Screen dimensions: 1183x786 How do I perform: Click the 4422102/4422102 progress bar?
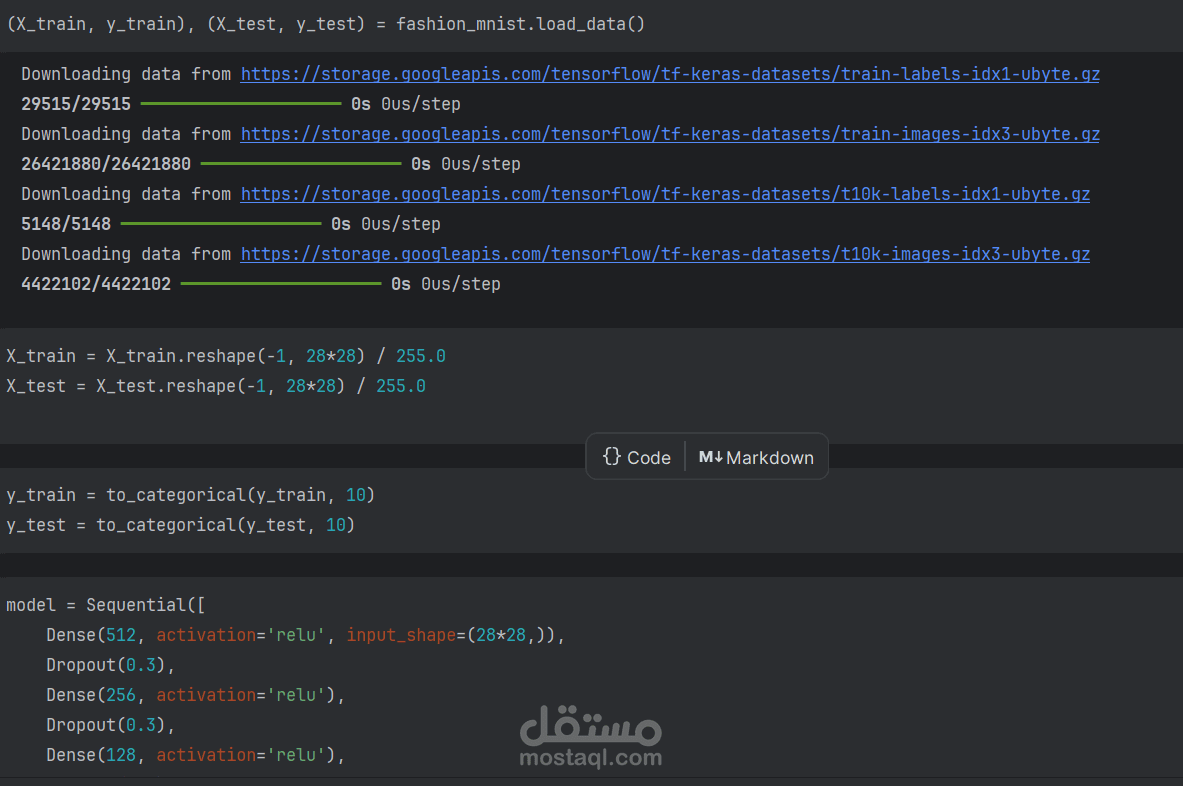[281, 284]
